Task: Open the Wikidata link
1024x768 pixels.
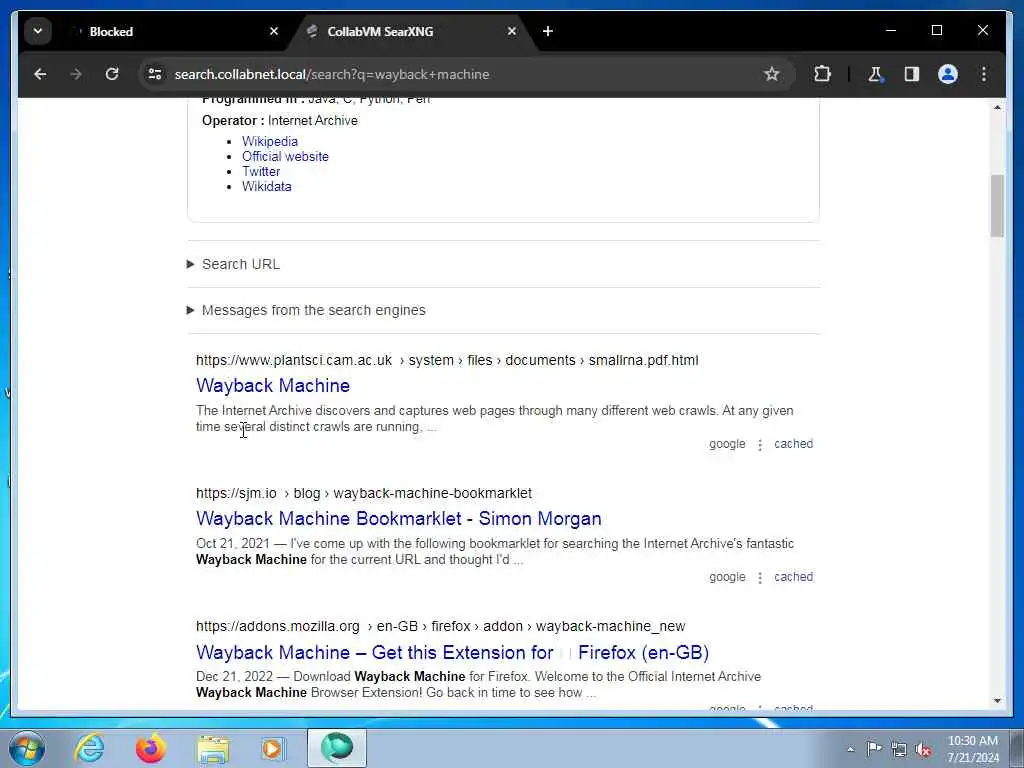Action: click(x=266, y=187)
